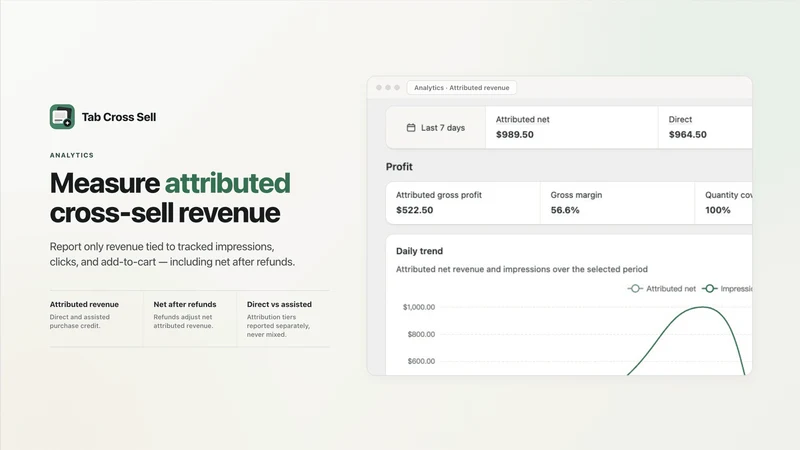Viewport: 800px width, 450px height.
Task: Click the Impressions legend marker
Action: point(709,289)
